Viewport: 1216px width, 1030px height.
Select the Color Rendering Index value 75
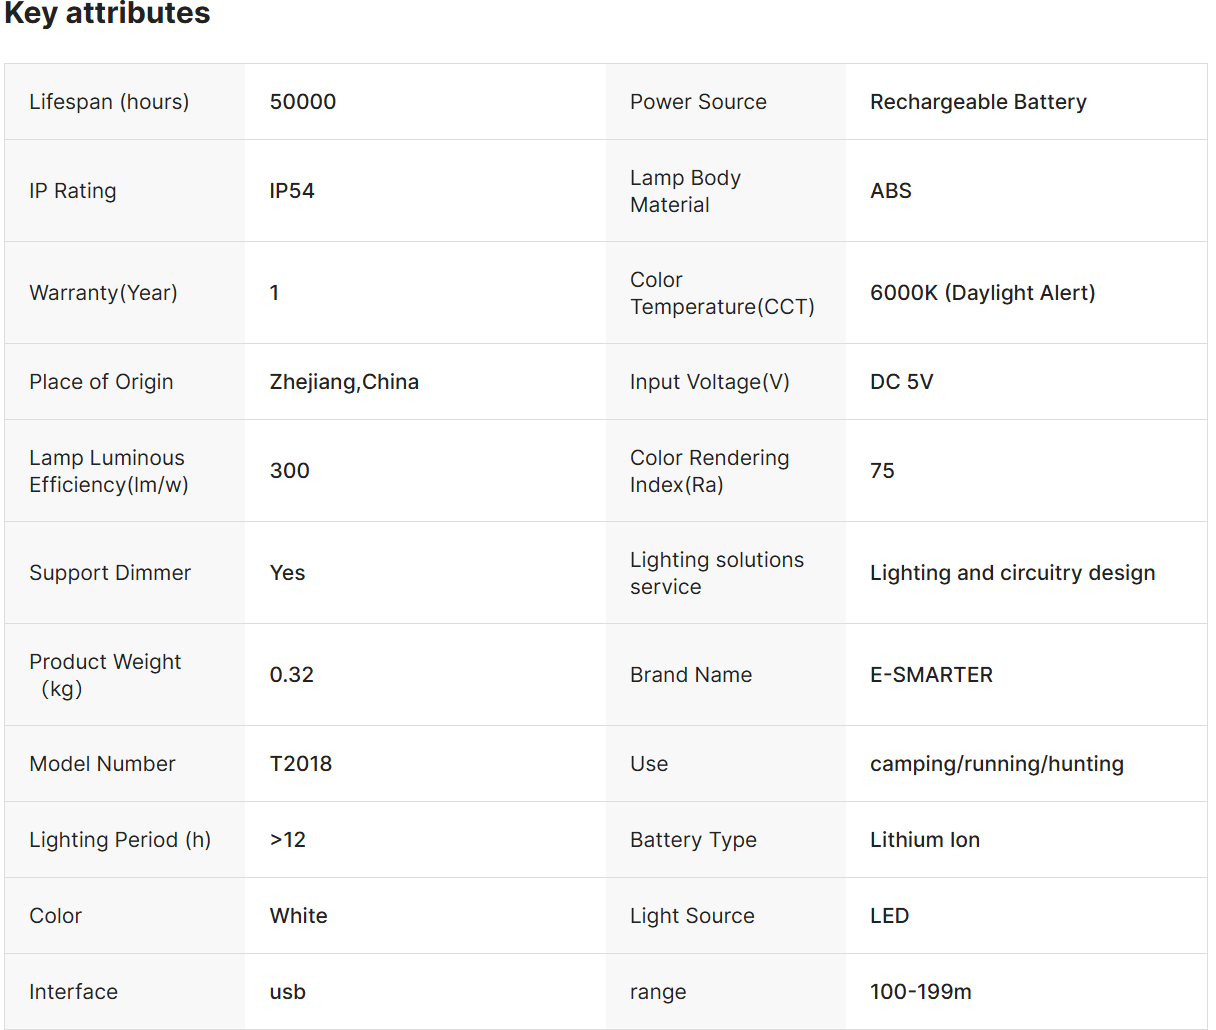[882, 471]
